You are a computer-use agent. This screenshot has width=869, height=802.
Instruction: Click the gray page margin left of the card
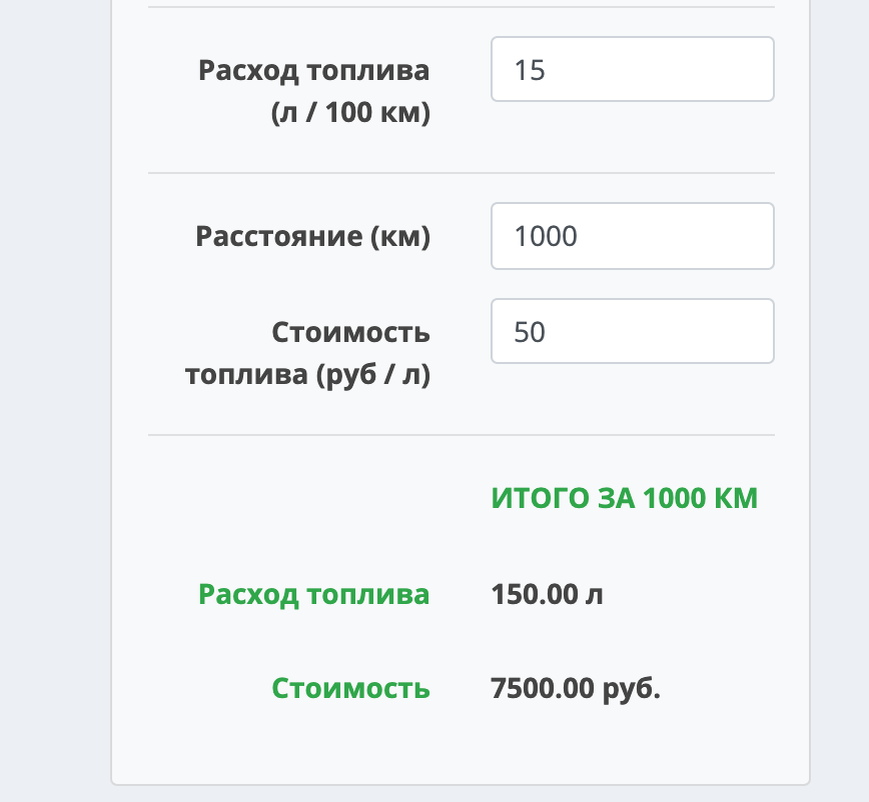(x=55, y=400)
